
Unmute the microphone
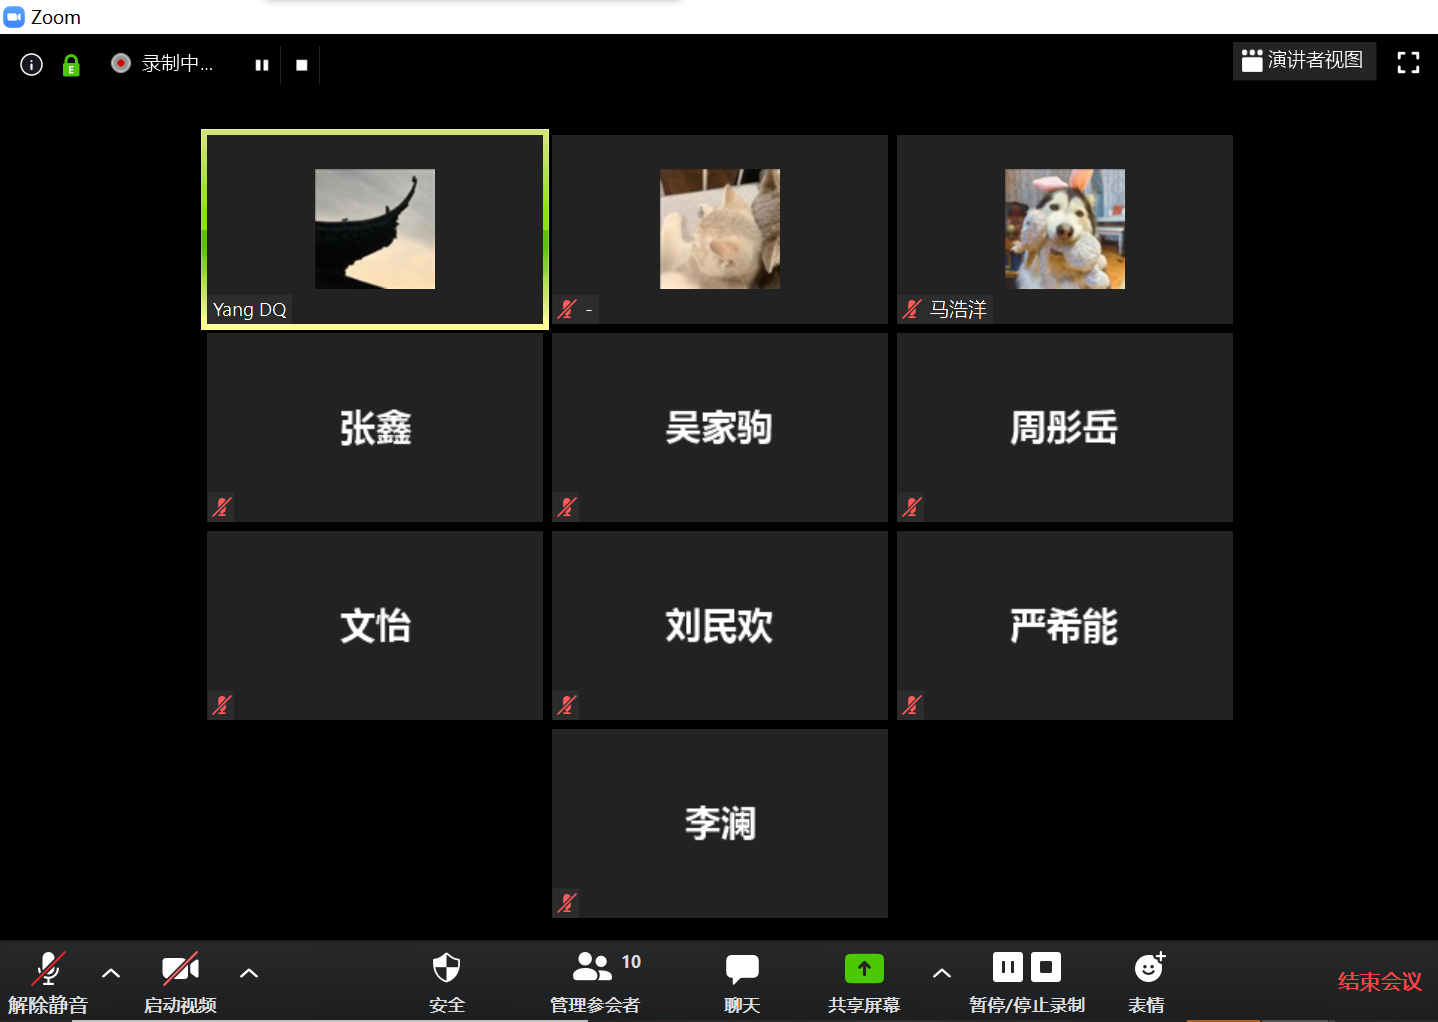[x=48, y=981]
